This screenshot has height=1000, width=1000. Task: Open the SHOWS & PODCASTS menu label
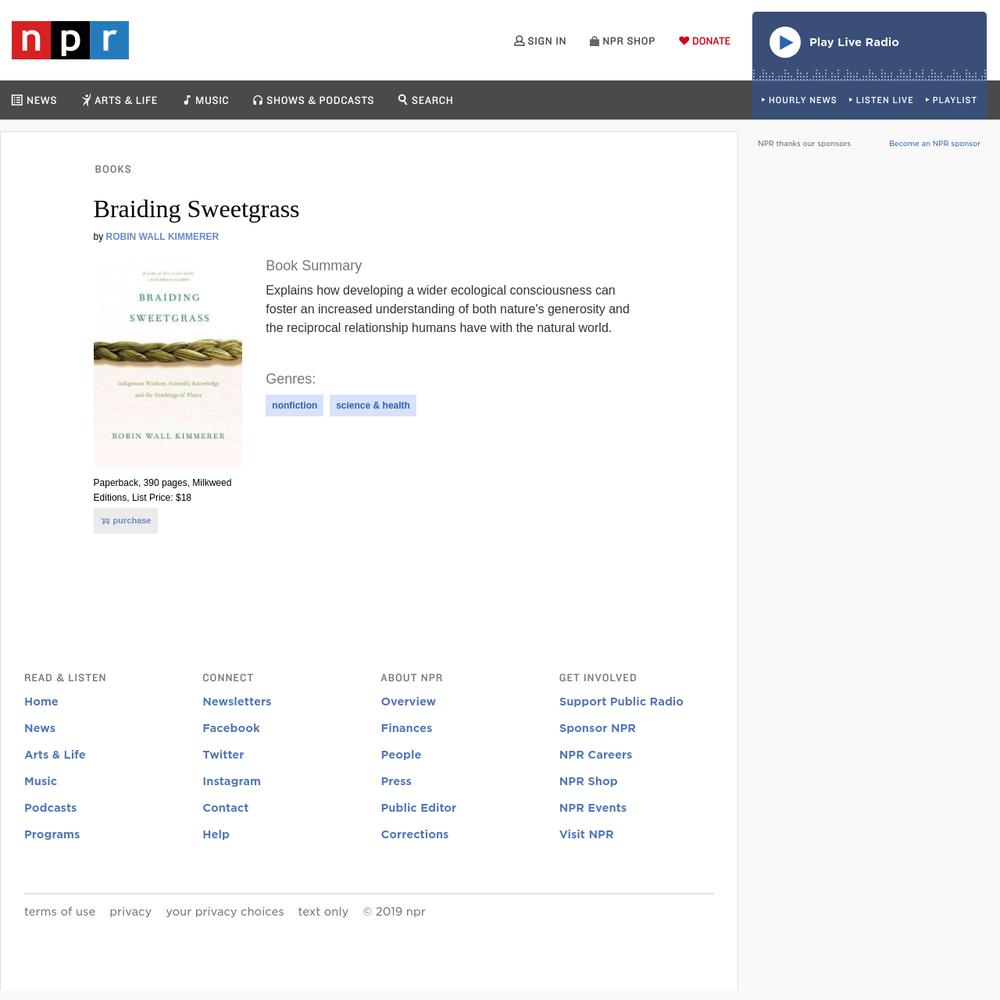tap(320, 100)
